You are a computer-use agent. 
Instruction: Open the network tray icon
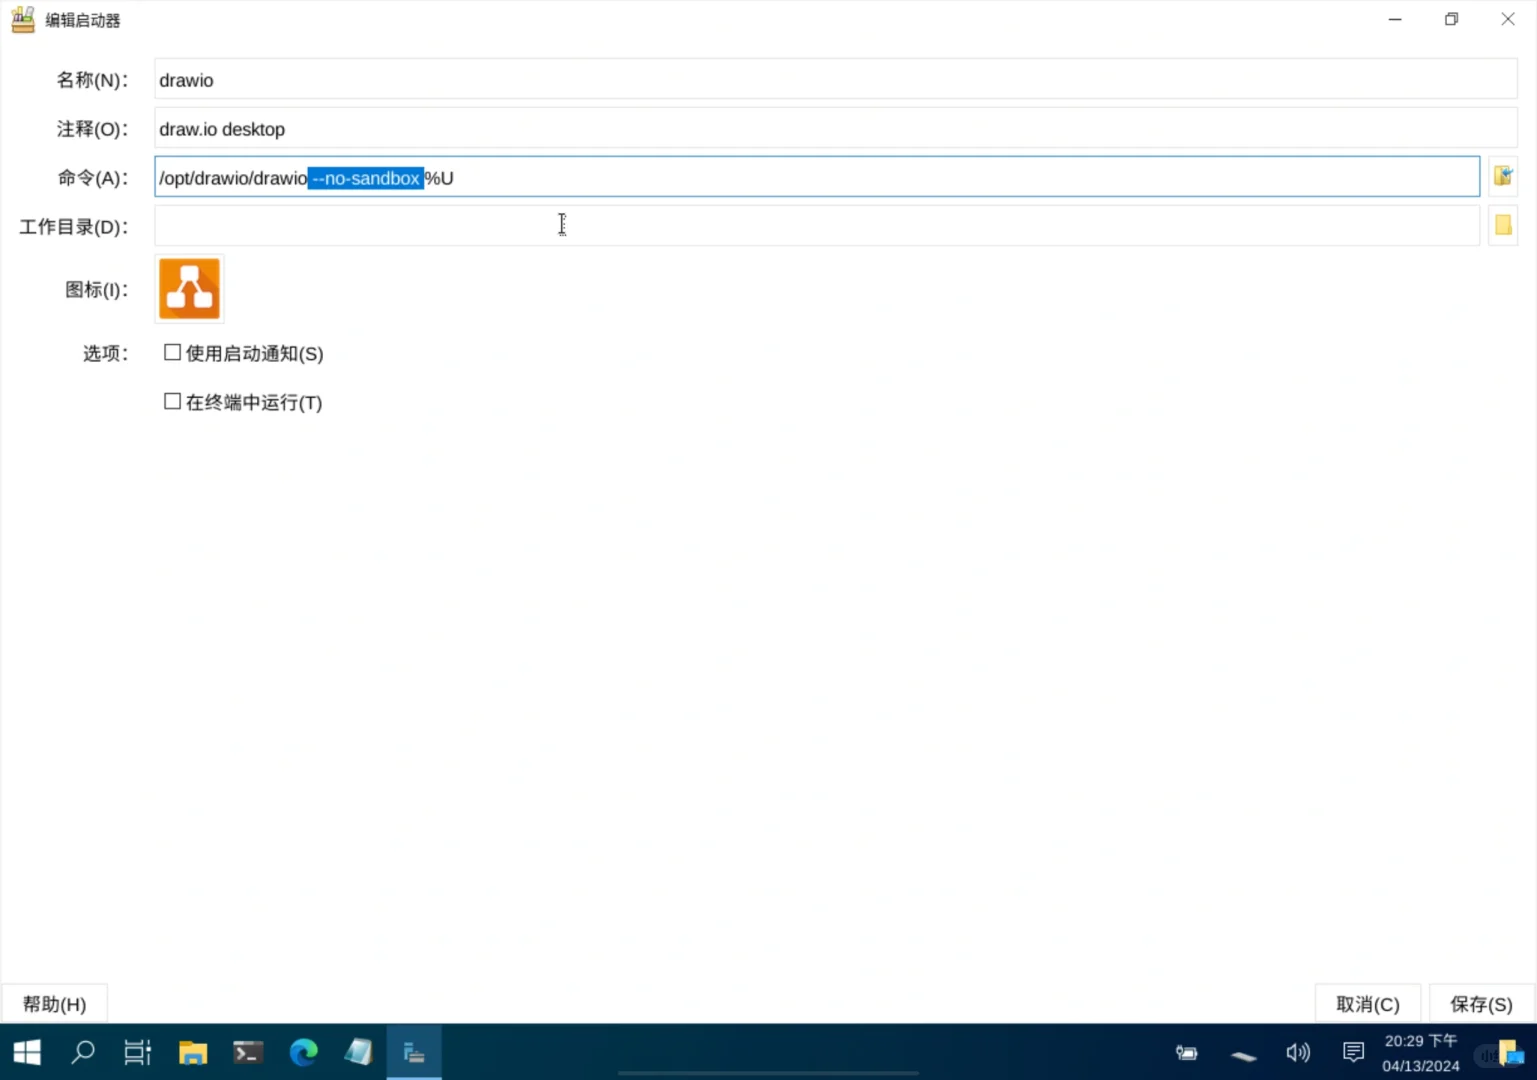click(1243, 1054)
